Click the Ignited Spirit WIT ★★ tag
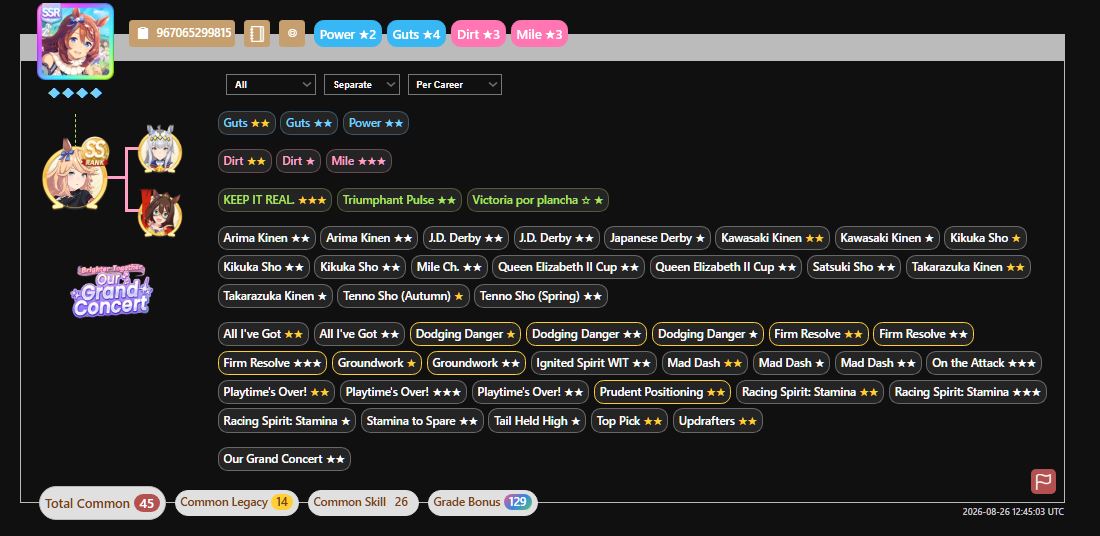The image size is (1100, 536). (x=593, y=363)
